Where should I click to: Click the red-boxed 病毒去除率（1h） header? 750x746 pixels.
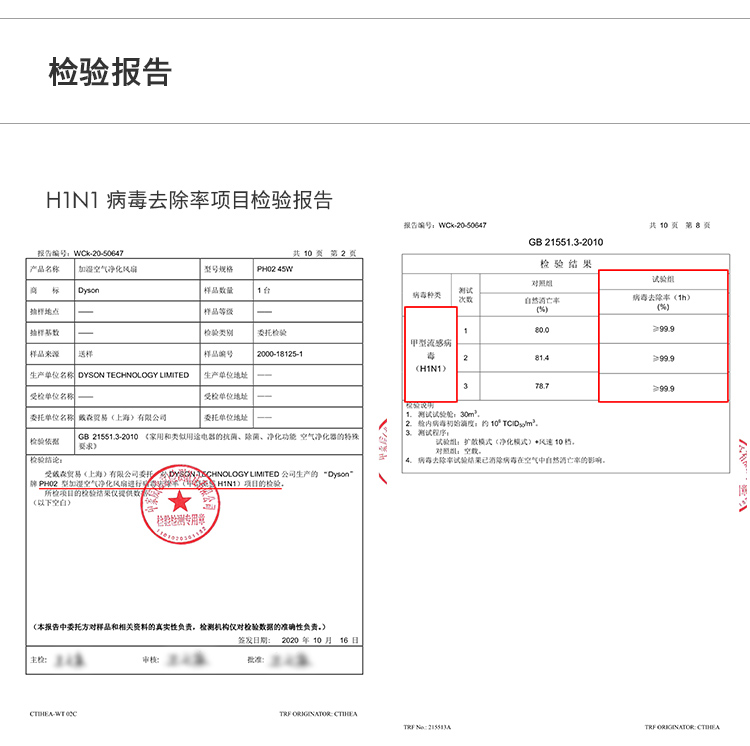point(662,302)
